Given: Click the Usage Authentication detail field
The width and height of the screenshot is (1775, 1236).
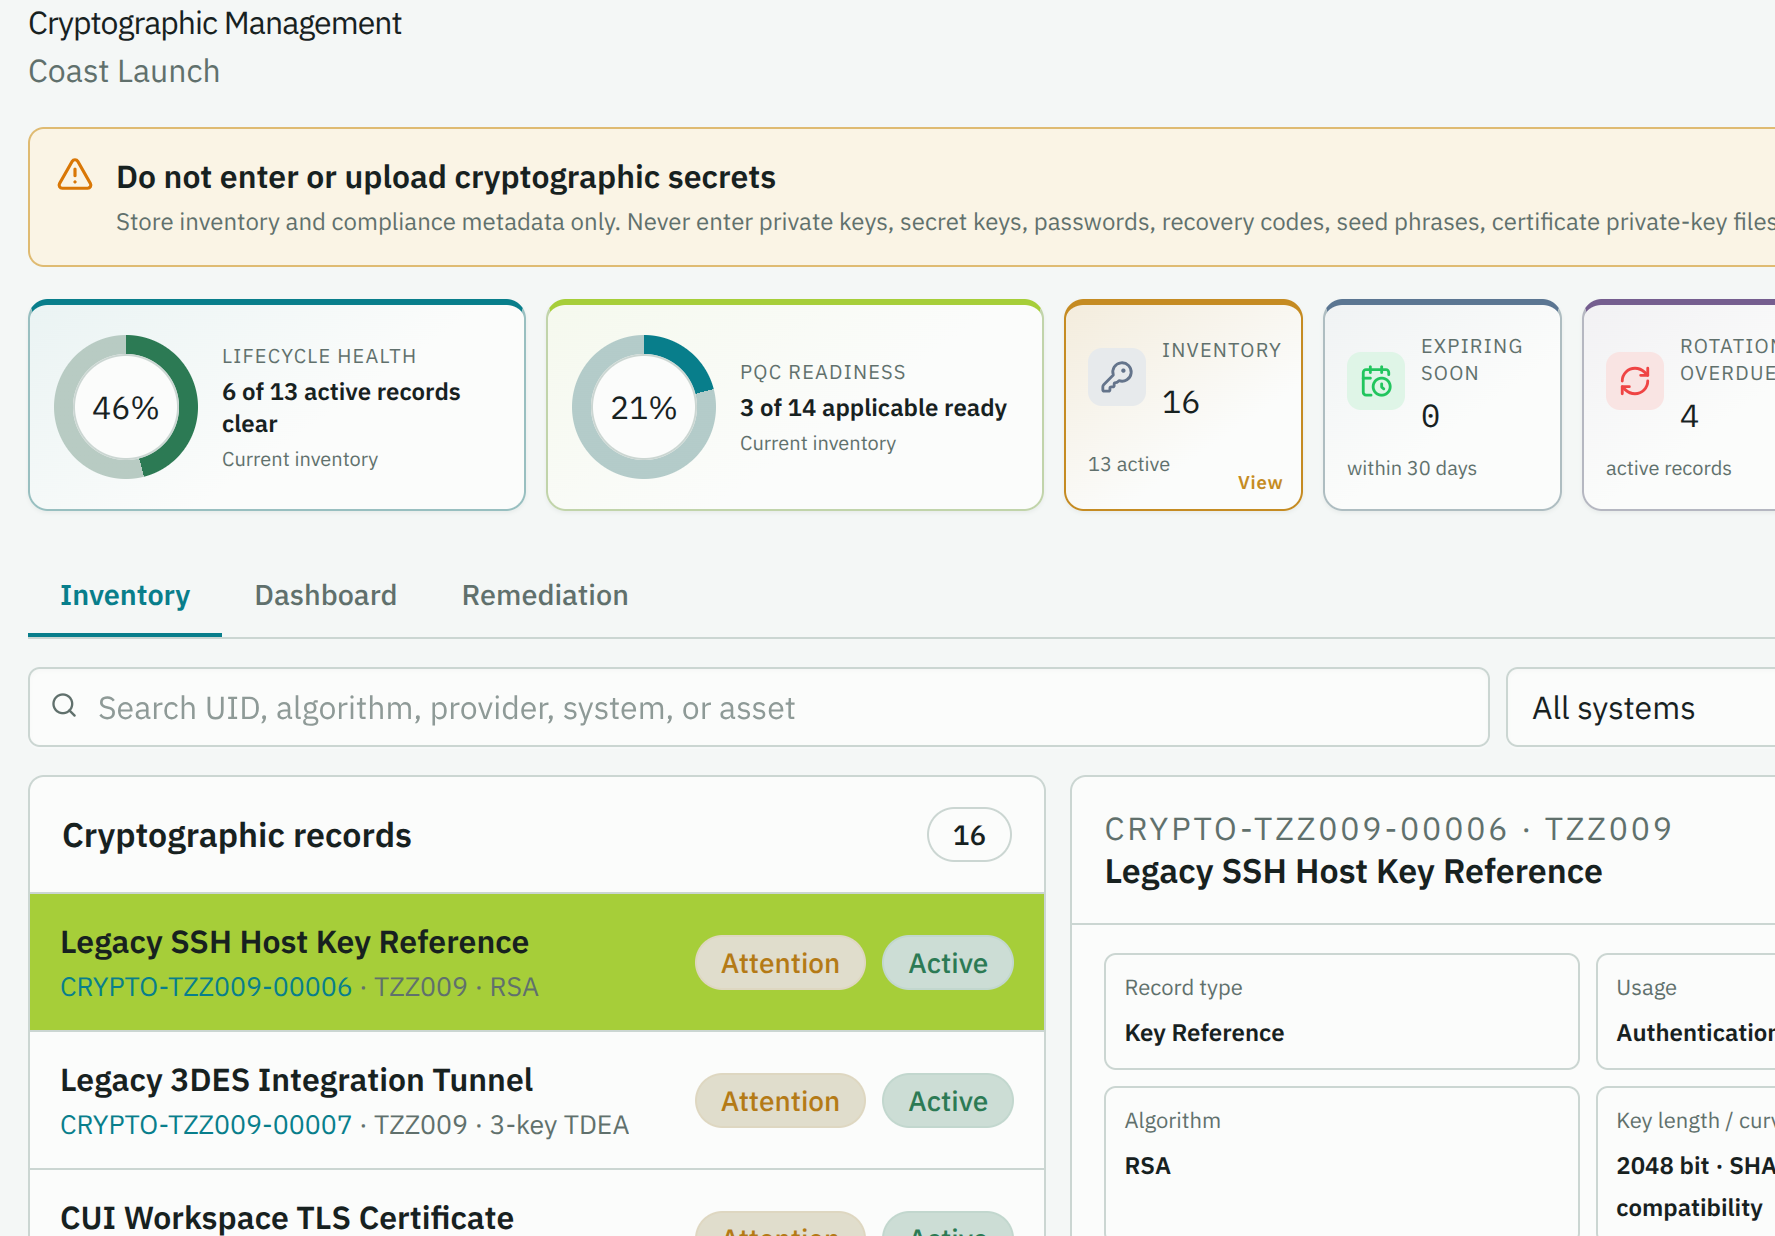Looking at the screenshot, I should [x=1686, y=1011].
